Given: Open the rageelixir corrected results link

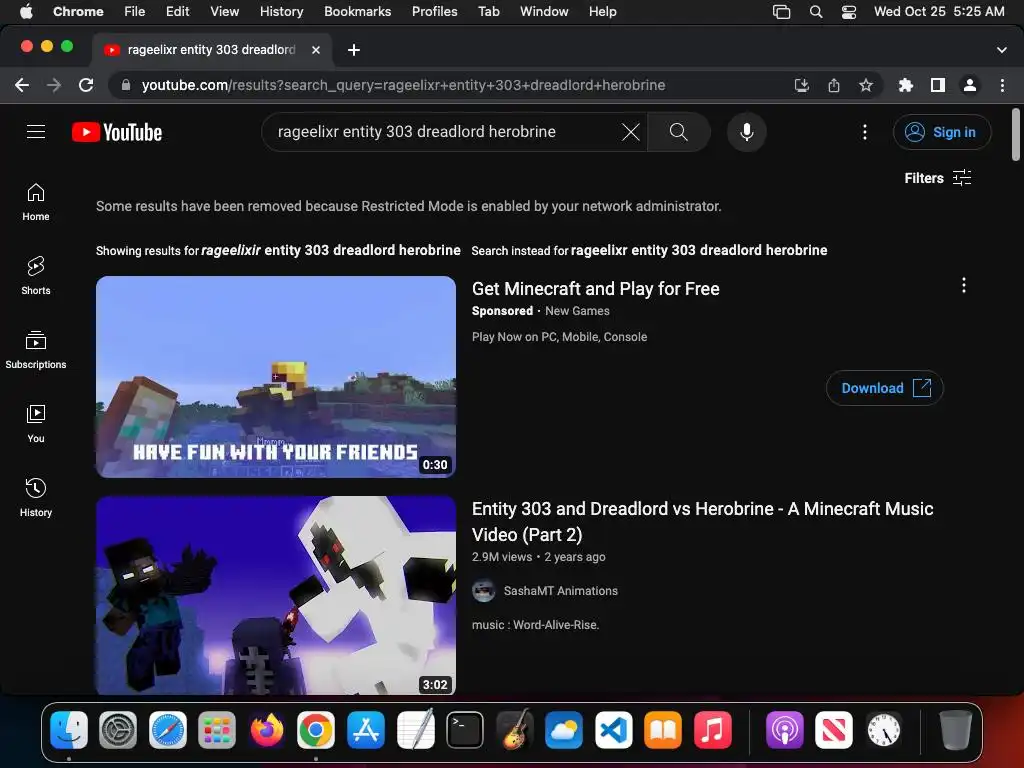Looking at the screenshot, I should tap(330, 250).
